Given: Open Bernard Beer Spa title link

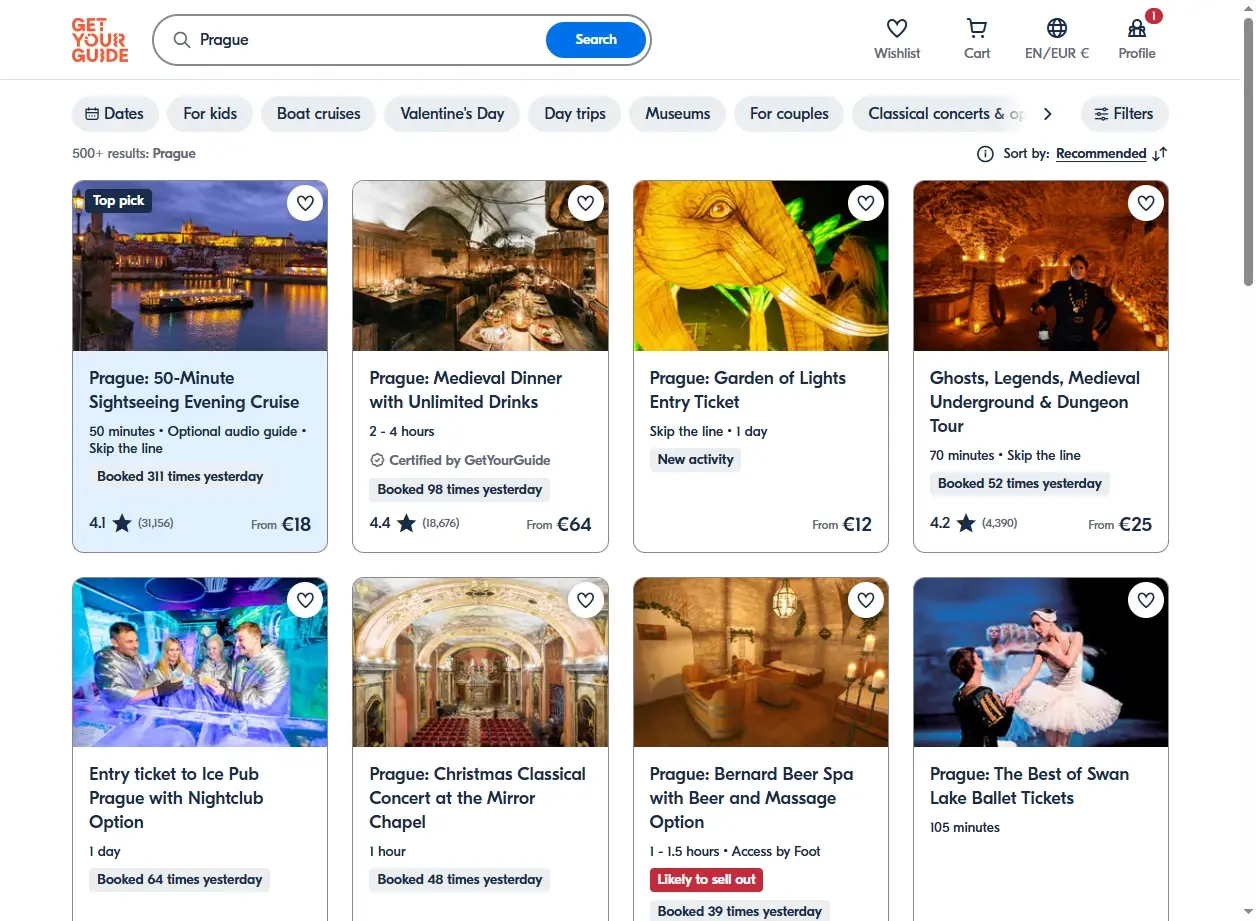Looking at the screenshot, I should [751, 798].
